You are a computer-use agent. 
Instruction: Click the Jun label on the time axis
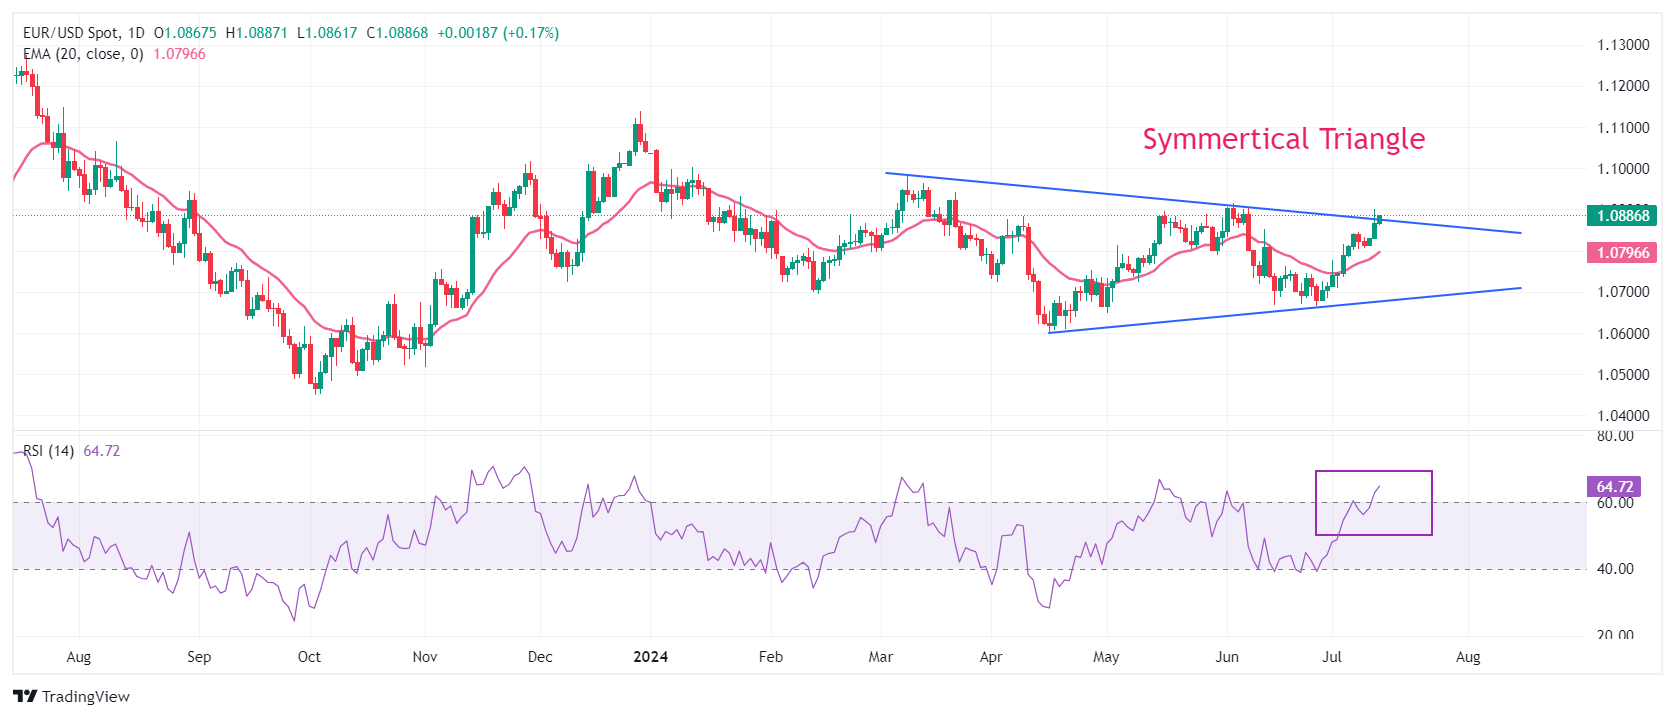(1226, 657)
